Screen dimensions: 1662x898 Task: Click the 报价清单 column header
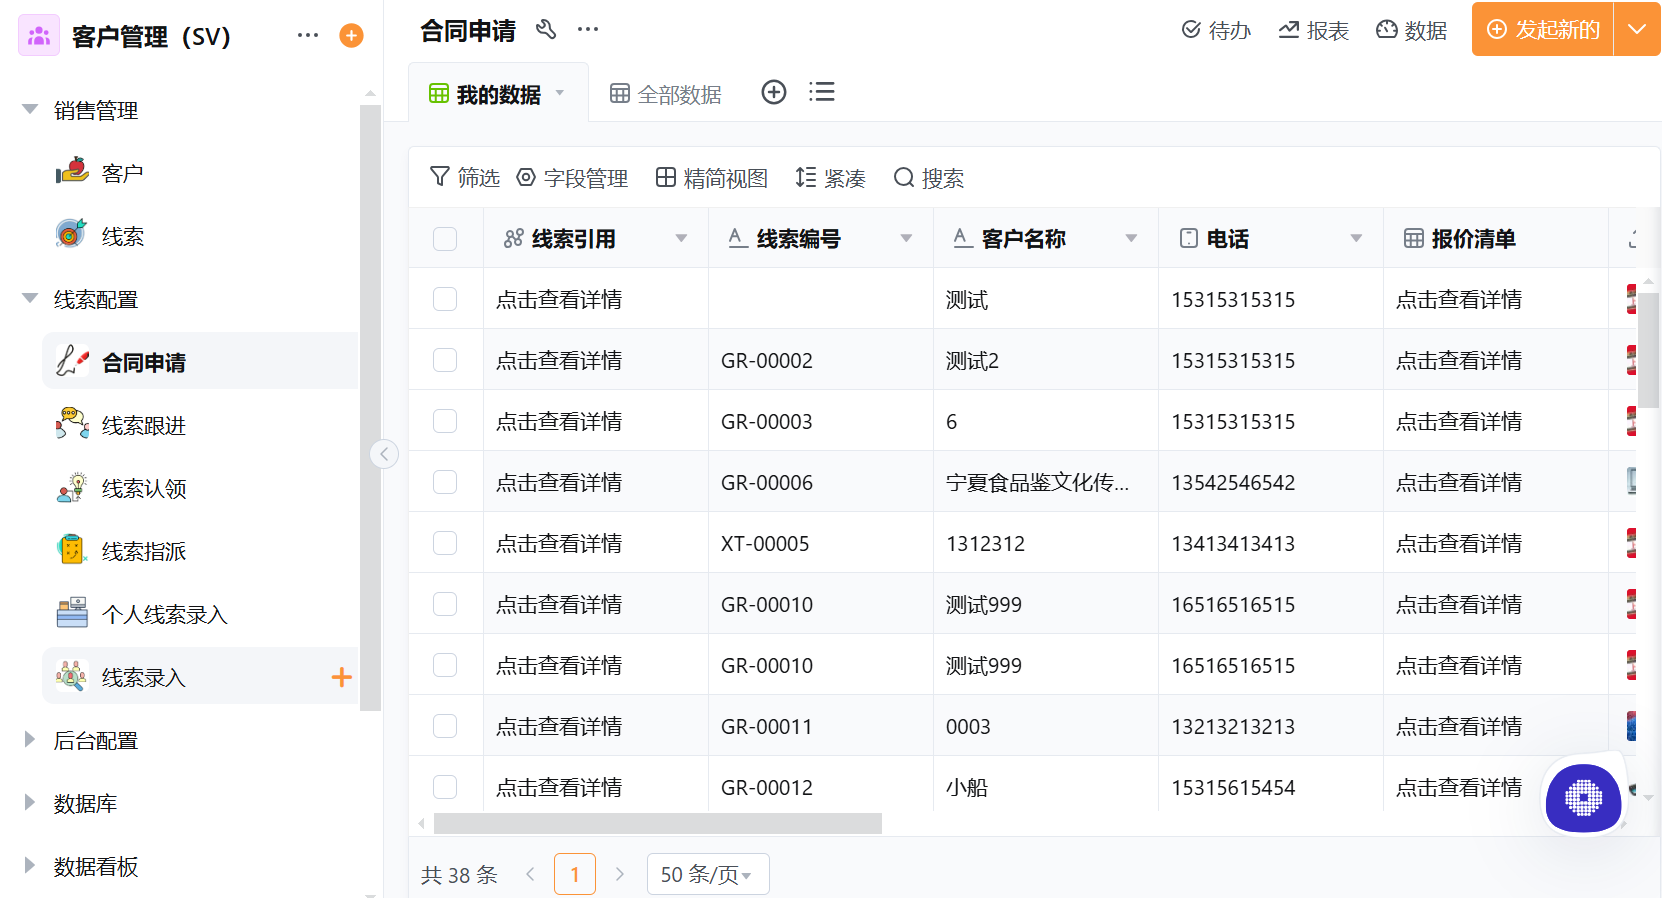point(1495,238)
